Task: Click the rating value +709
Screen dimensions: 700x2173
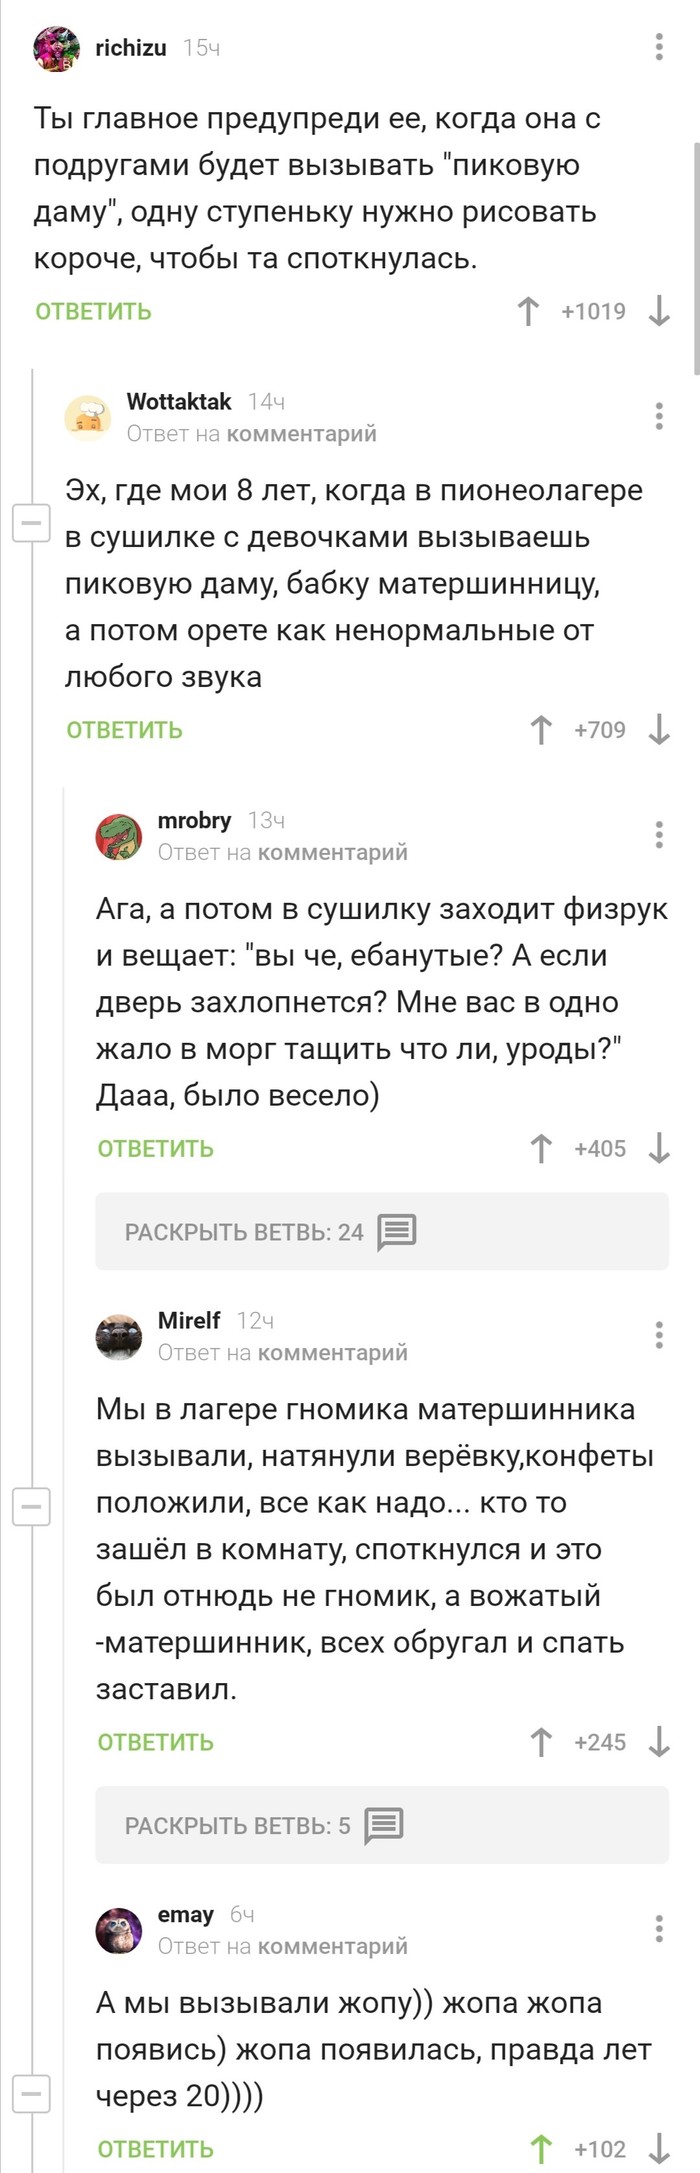Action: [x=597, y=730]
